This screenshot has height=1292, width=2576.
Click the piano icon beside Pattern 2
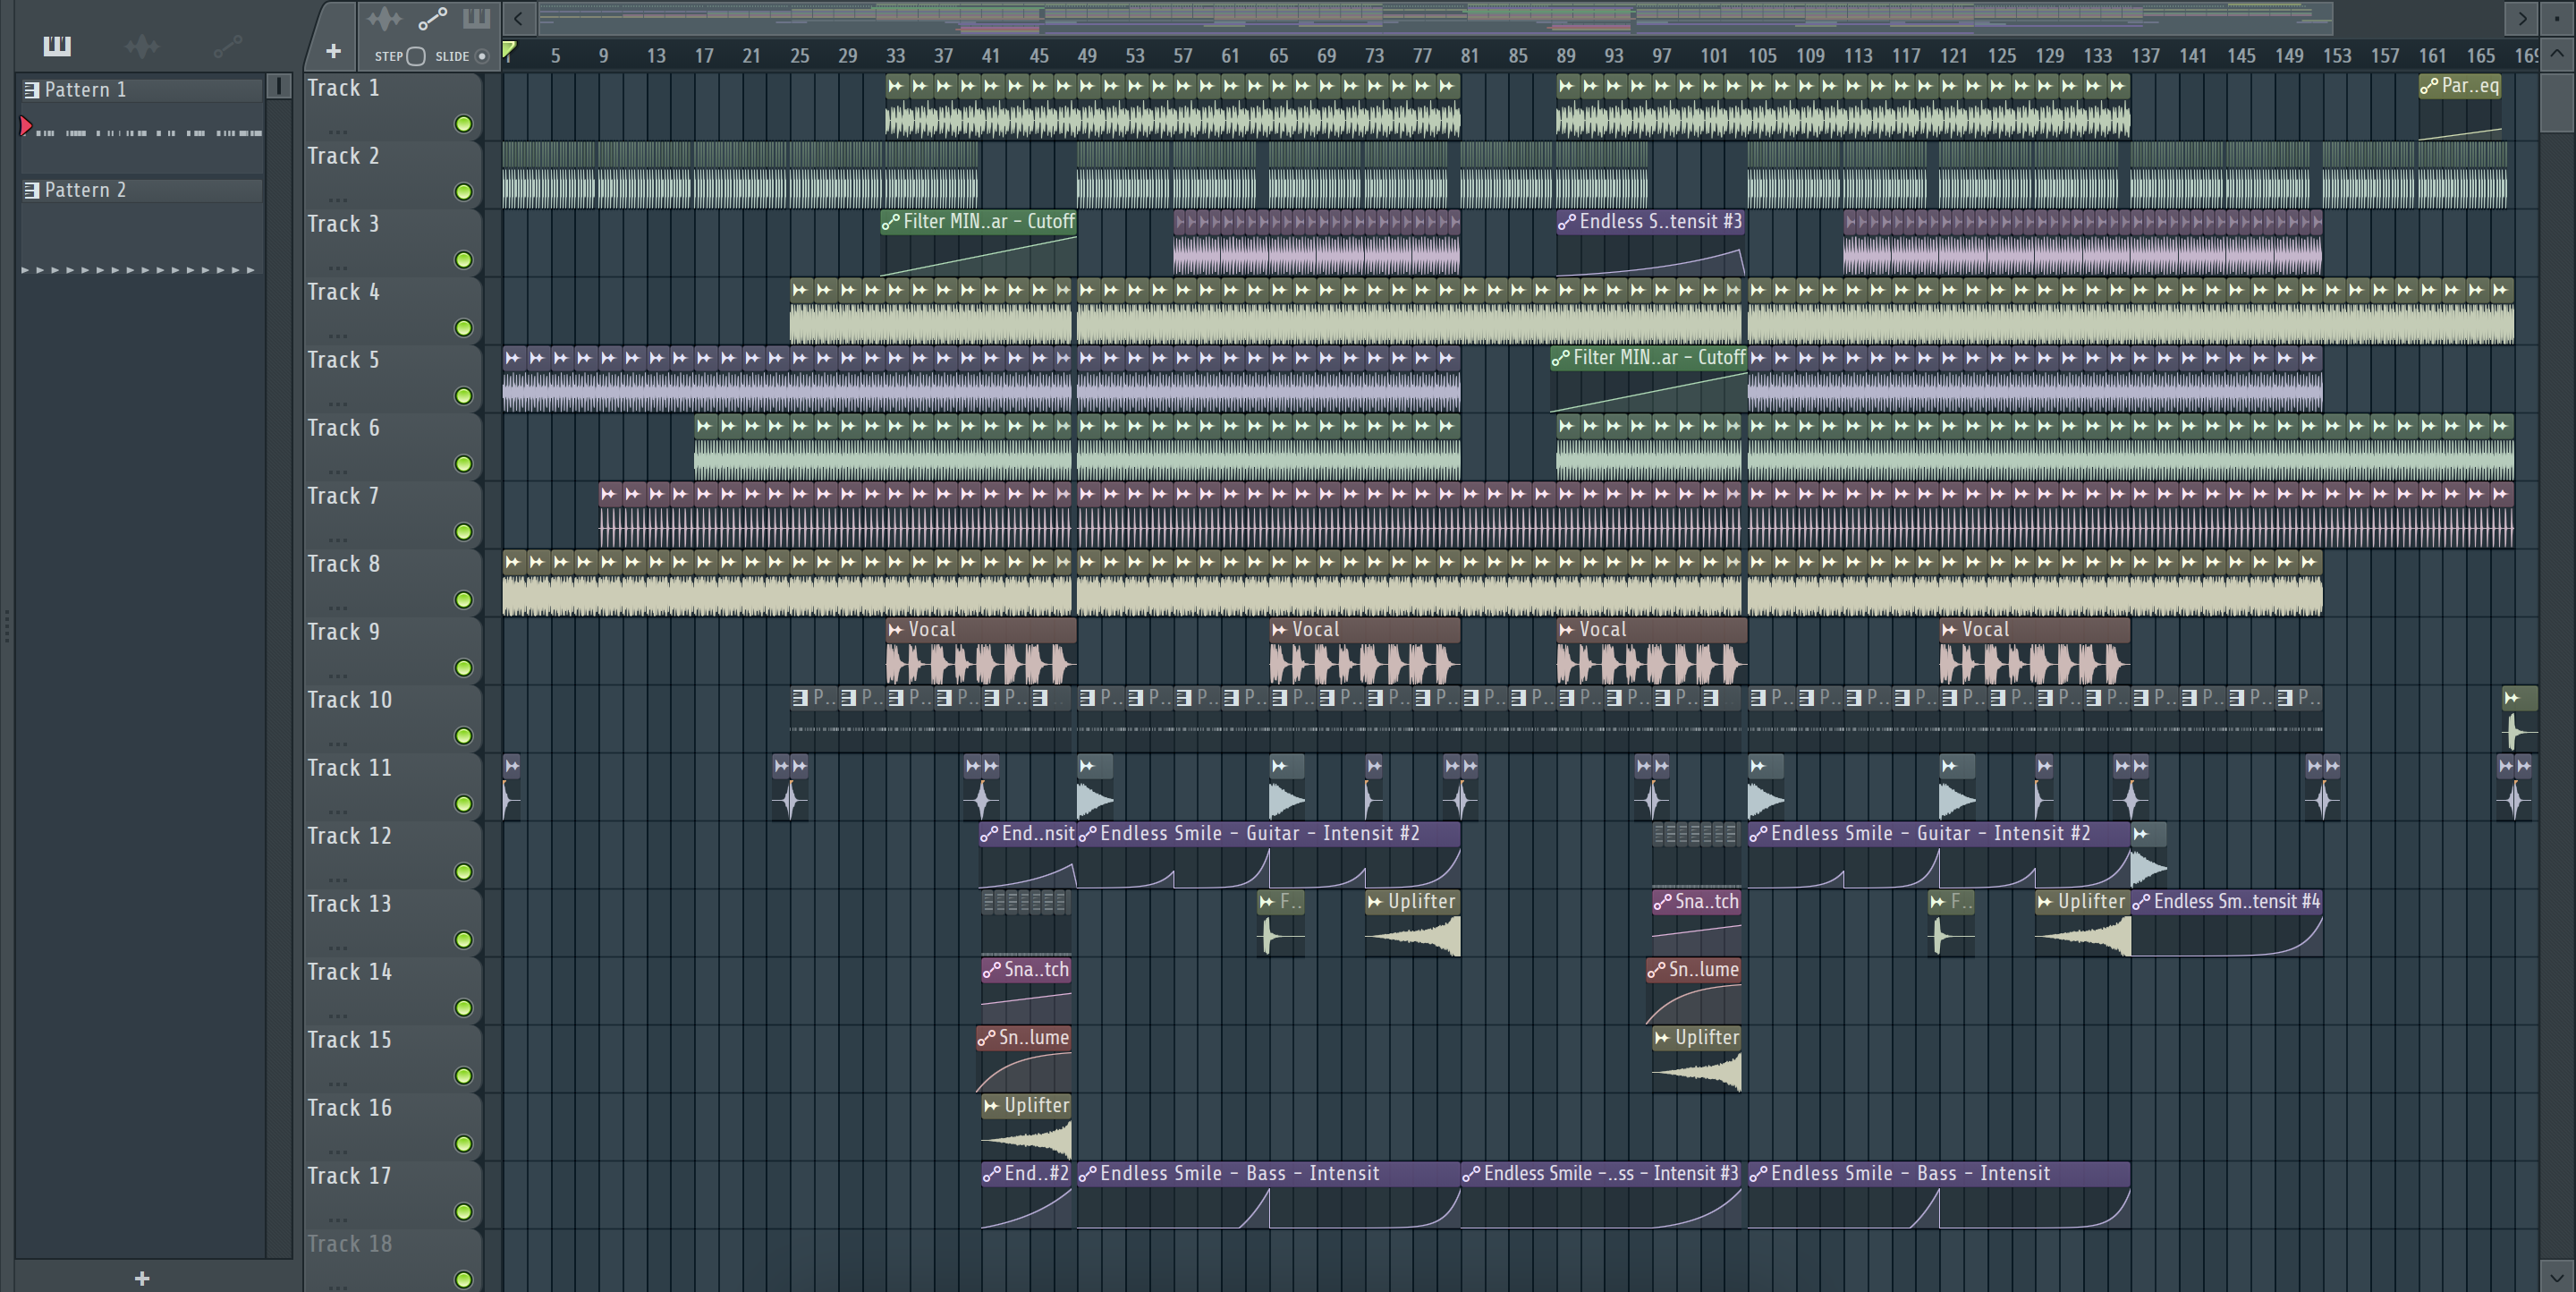pos(32,190)
